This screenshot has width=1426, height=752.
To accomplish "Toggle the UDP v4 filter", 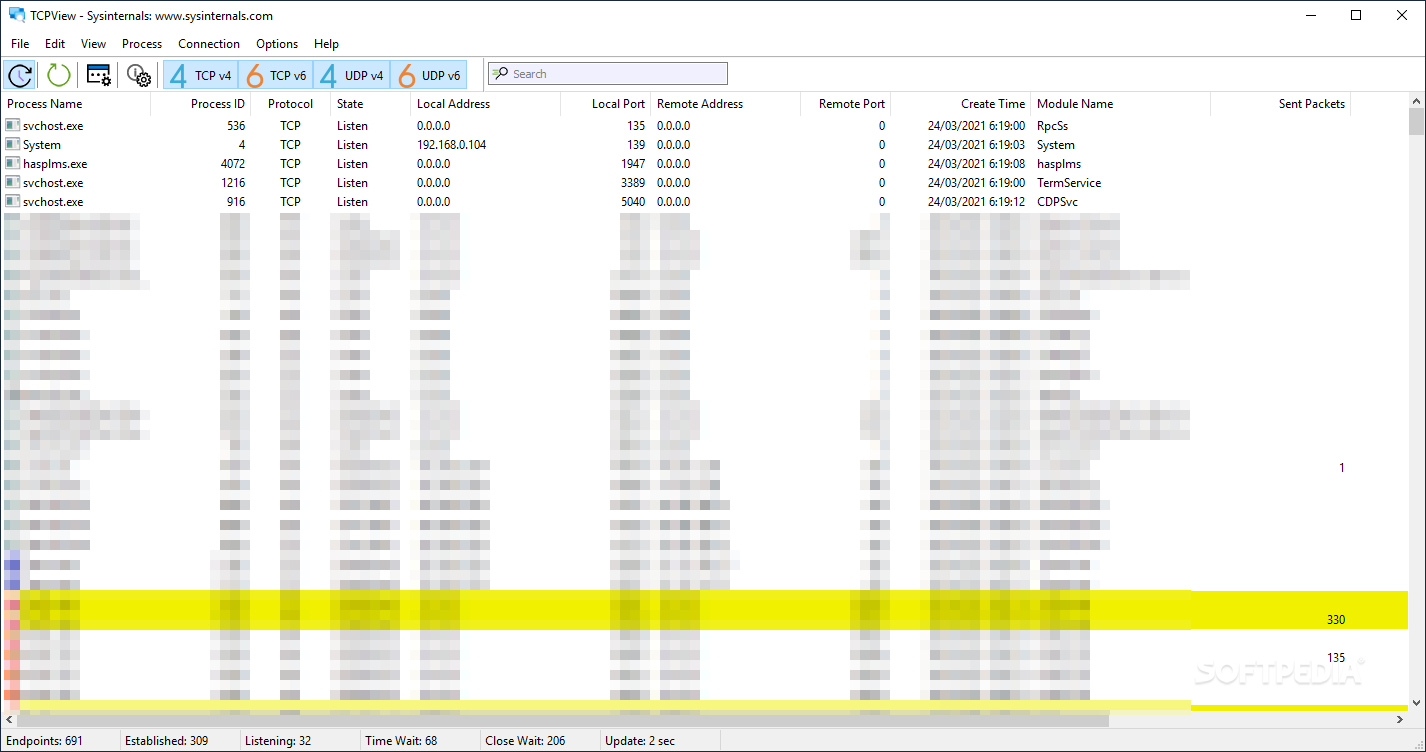I will 352,75.
